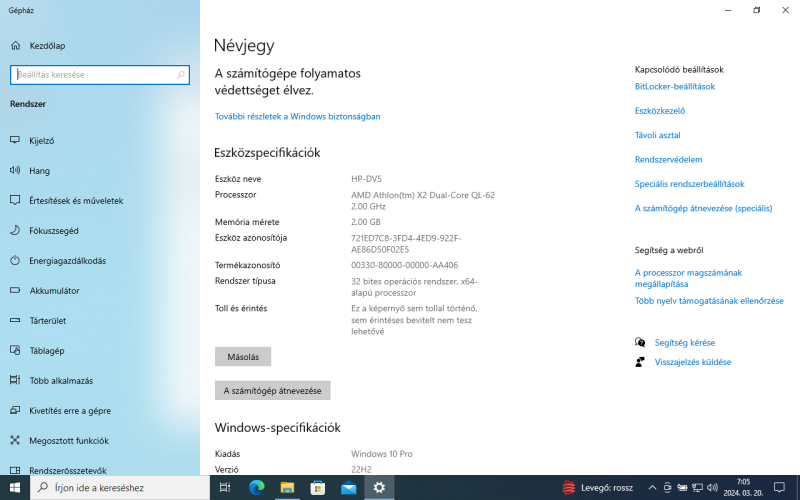The width and height of the screenshot is (800, 500).
Task: Click Visszajelzés küldése link text
Action: pyautogui.click(x=692, y=362)
